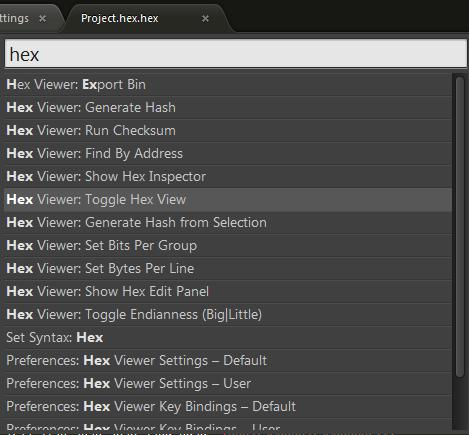Screen dimensions: 469x435
Task: Choose Set Syntax: Hex entry
Action: 228,338
